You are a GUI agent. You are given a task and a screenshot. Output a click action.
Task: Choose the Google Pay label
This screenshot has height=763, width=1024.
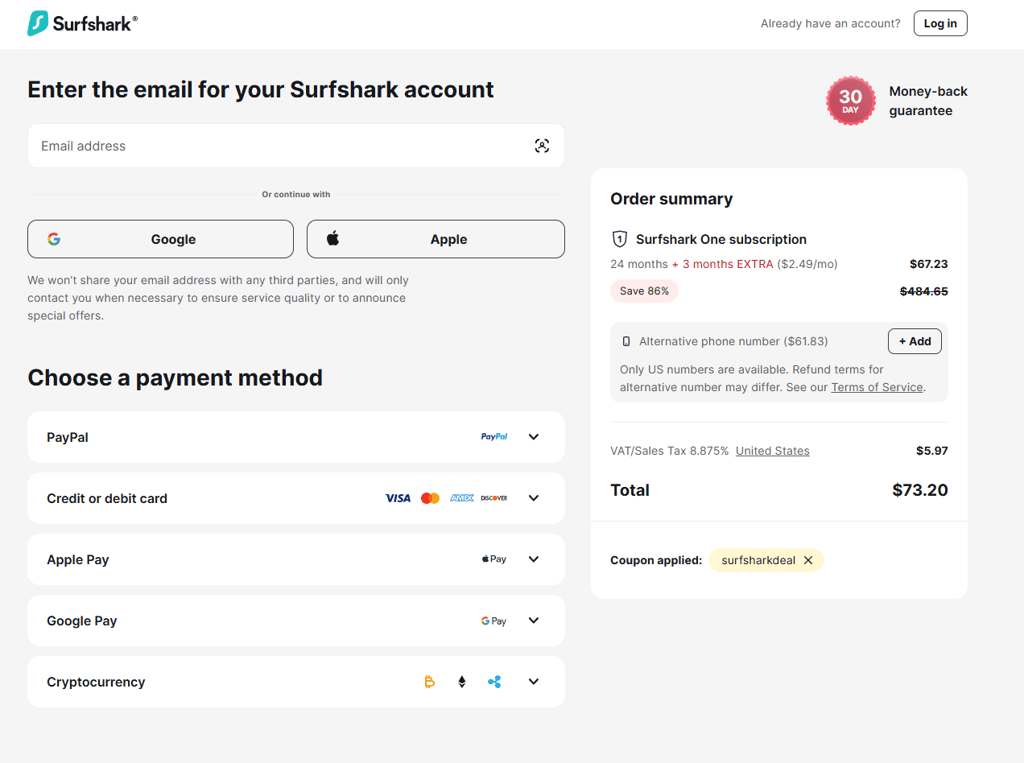click(82, 621)
